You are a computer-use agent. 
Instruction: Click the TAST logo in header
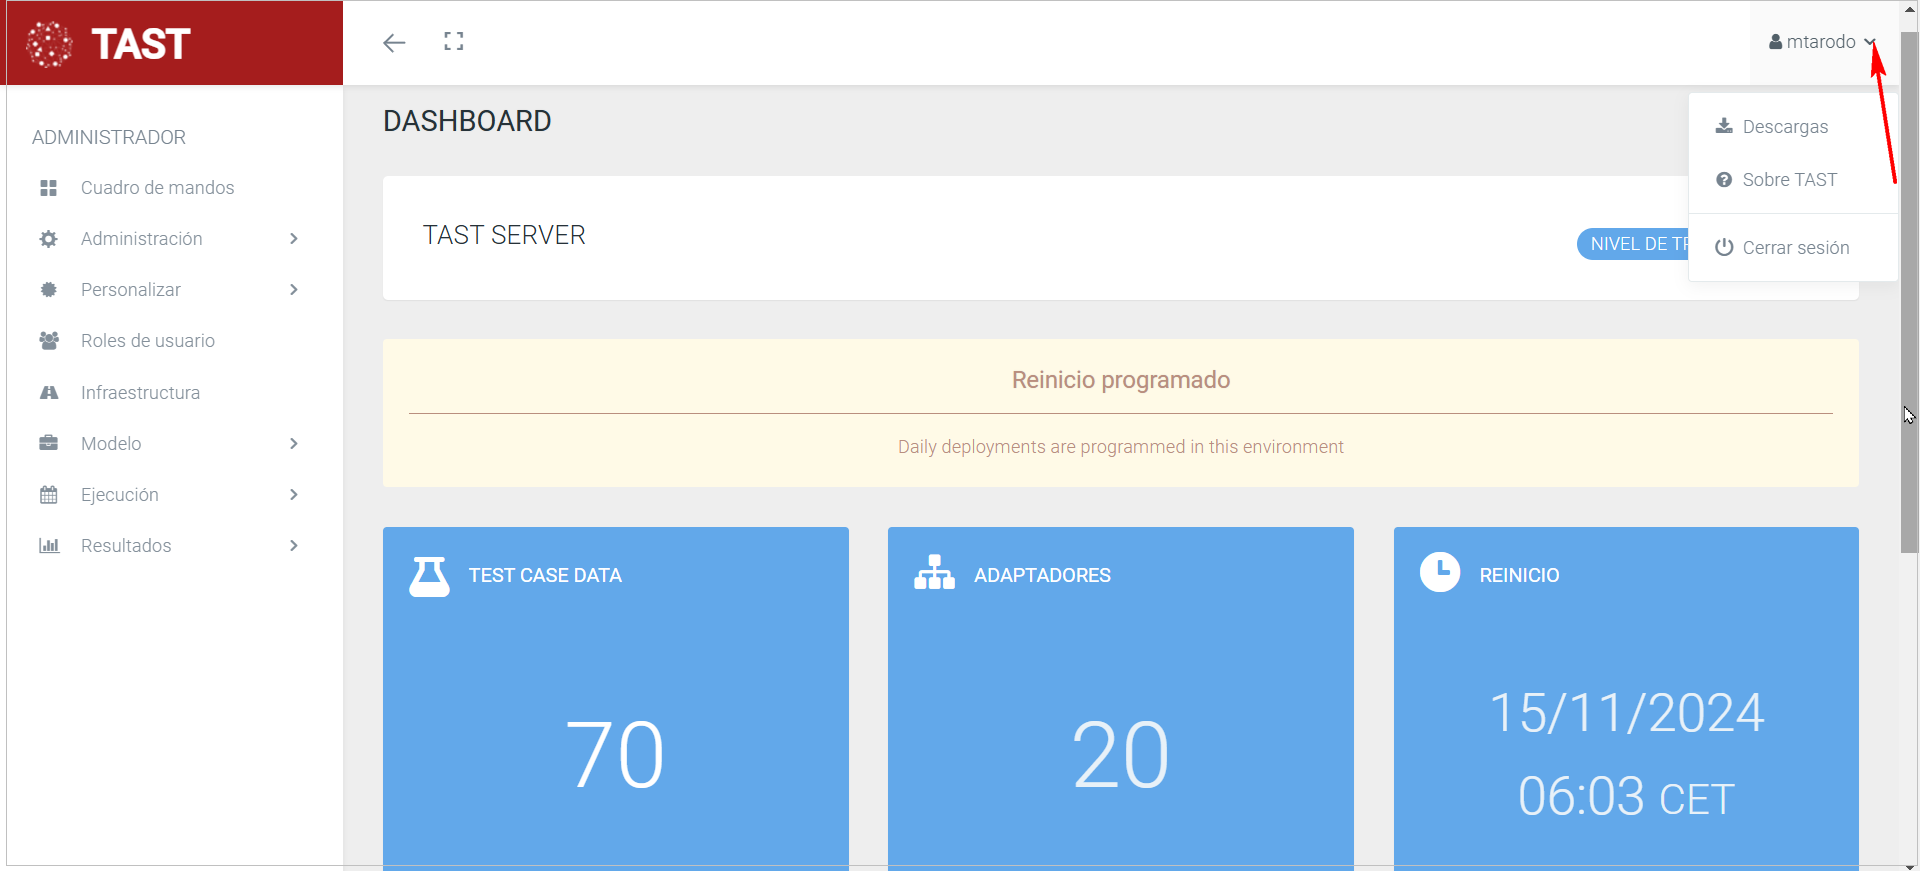108,44
